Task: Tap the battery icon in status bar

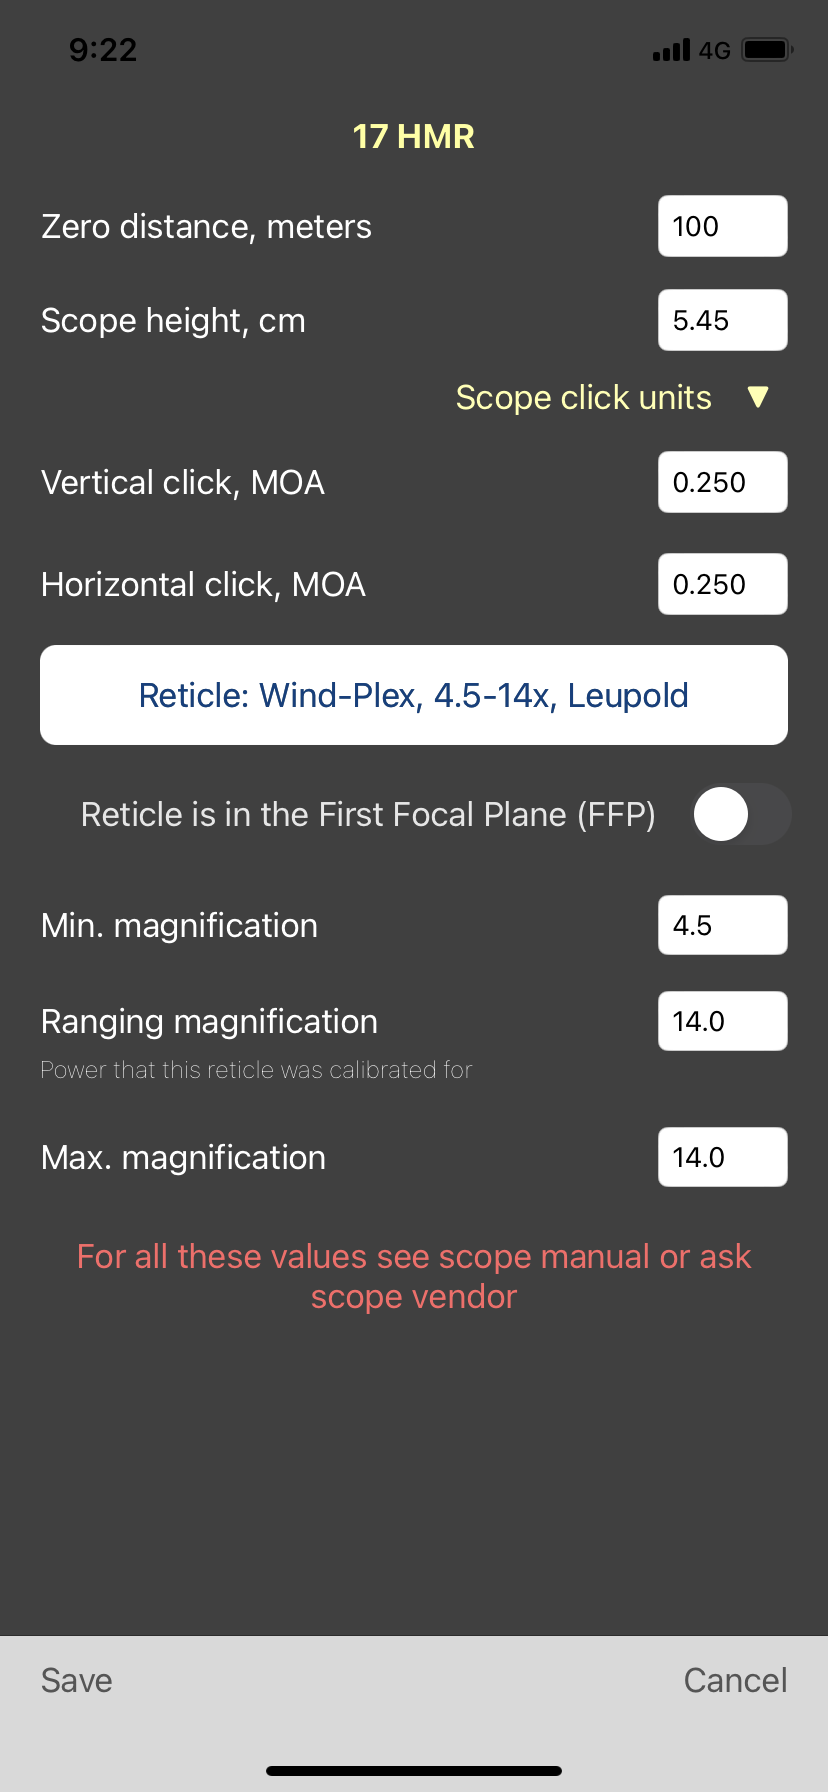Action: coord(768,49)
